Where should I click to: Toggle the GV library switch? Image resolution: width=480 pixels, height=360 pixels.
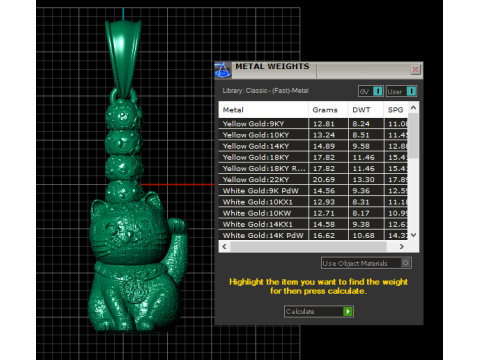(x=371, y=91)
